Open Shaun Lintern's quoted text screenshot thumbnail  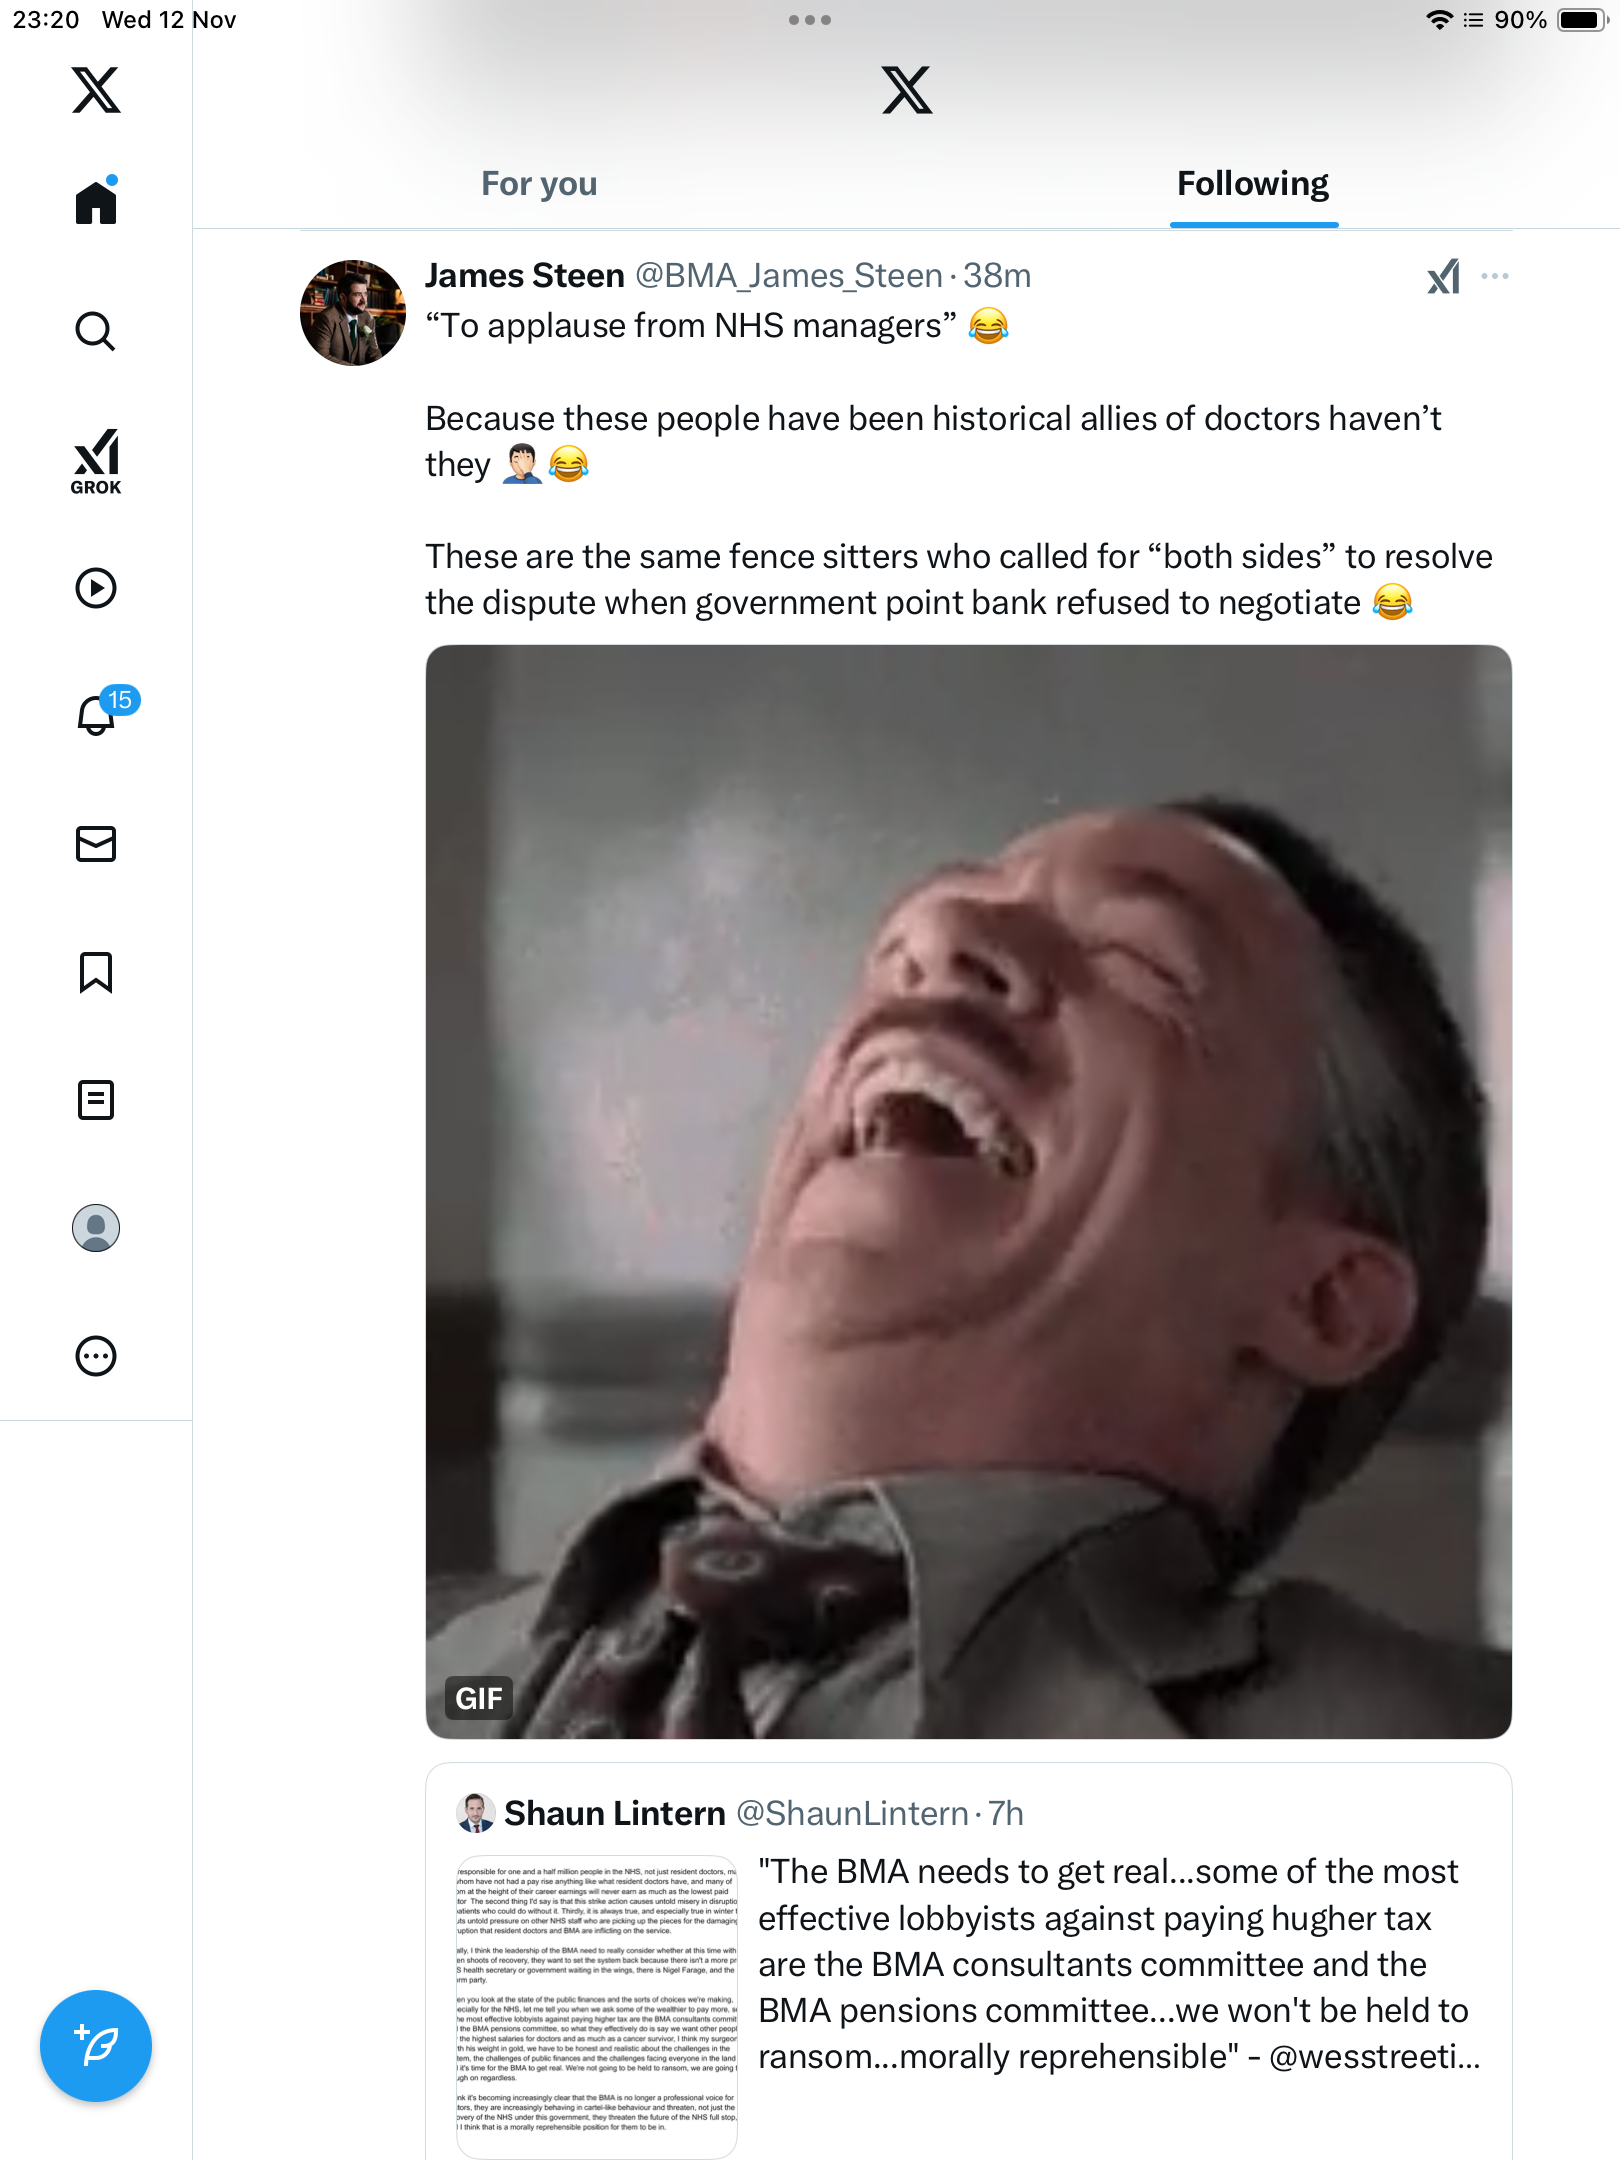(597, 2006)
